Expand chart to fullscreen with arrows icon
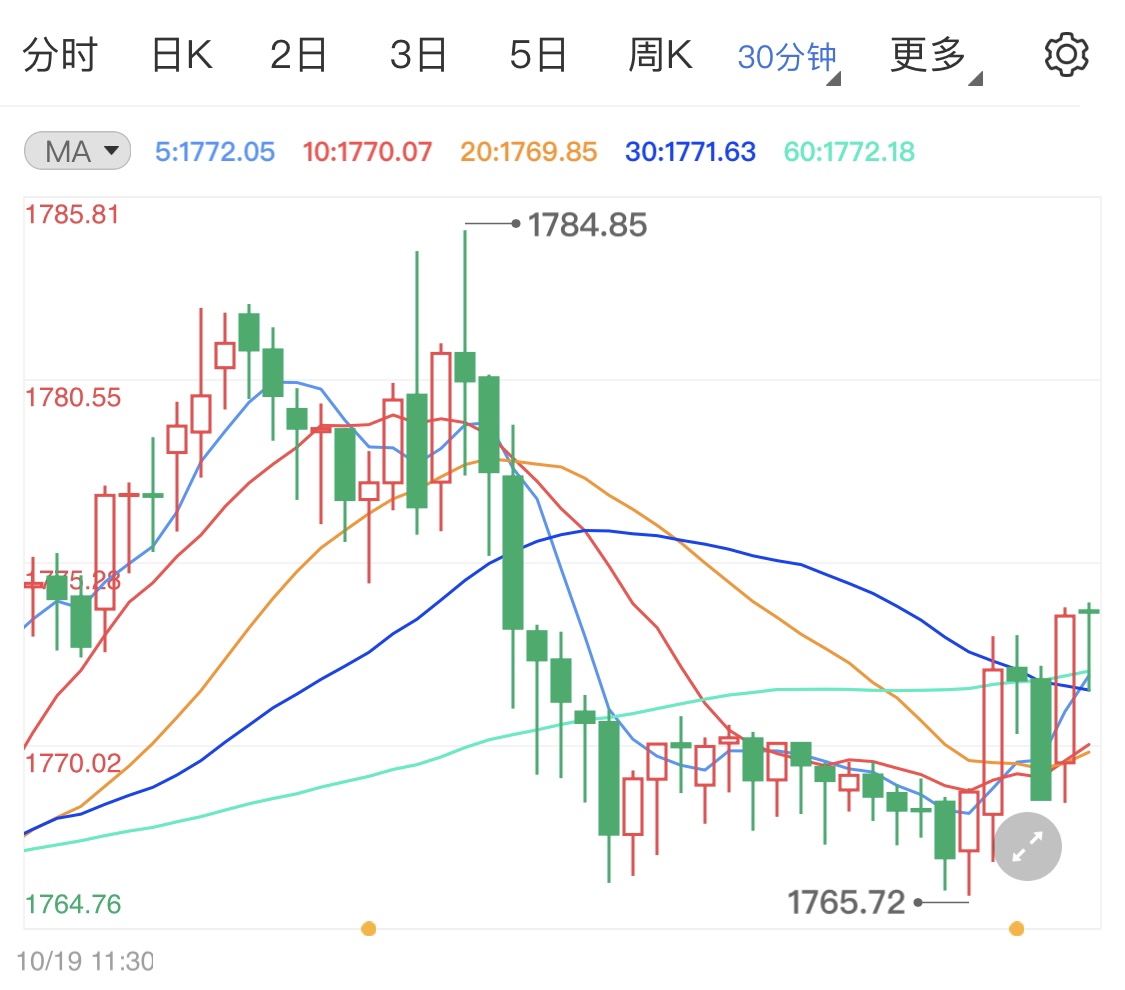Screen dimensions: 1125x990 click(x=1027, y=847)
